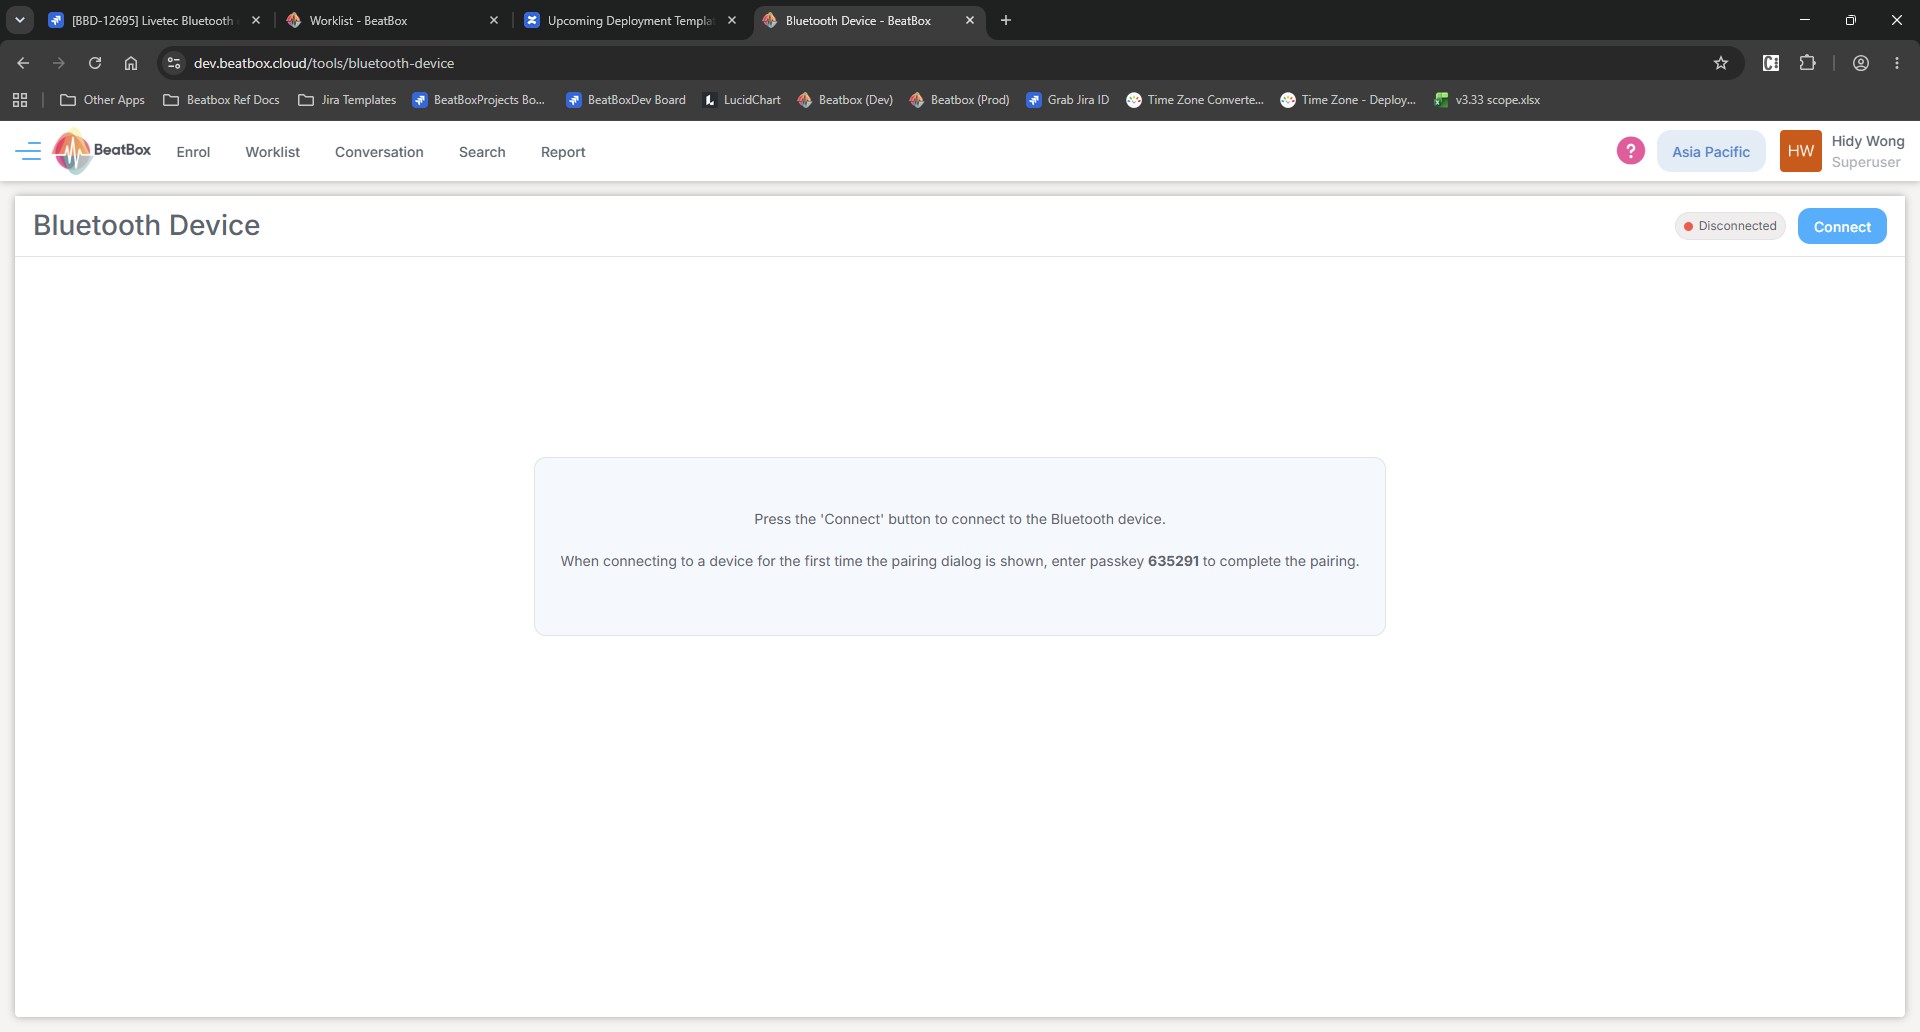
Task: Switch to Upcoming Deployment Template tab
Action: tap(629, 20)
